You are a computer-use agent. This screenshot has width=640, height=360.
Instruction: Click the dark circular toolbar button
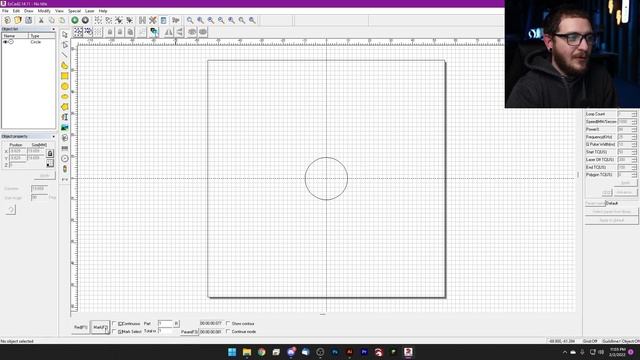(x=85, y=20)
